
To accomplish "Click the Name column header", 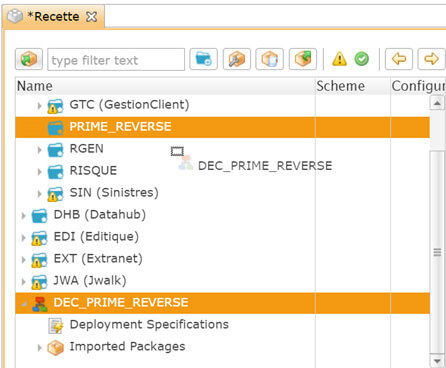I will [x=165, y=86].
